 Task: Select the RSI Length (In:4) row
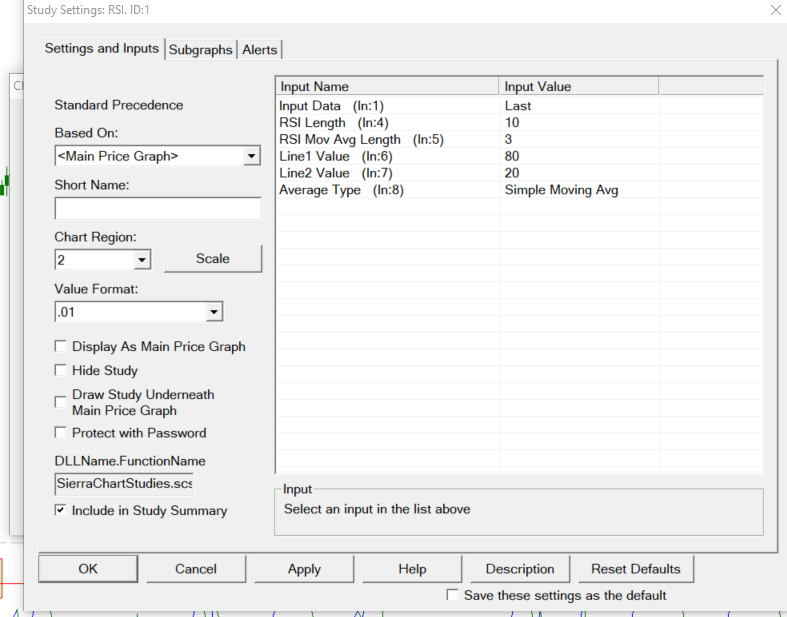click(519, 122)
